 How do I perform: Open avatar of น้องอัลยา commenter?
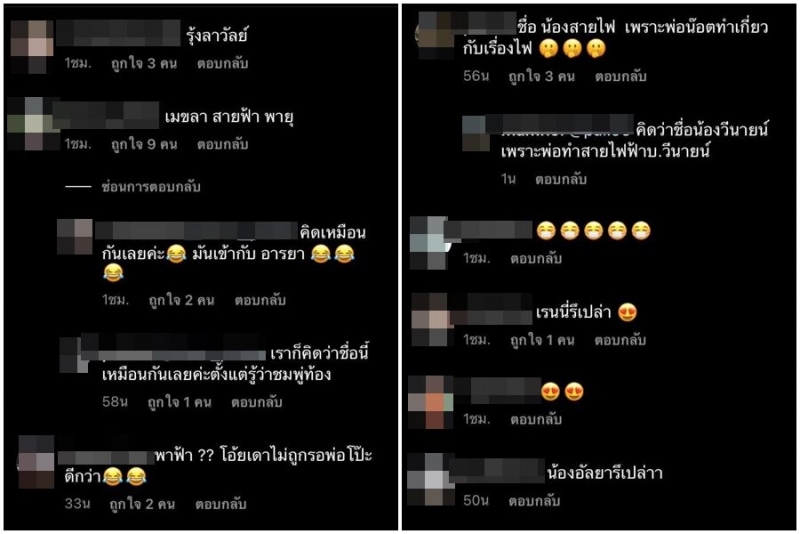pos(430,479)
